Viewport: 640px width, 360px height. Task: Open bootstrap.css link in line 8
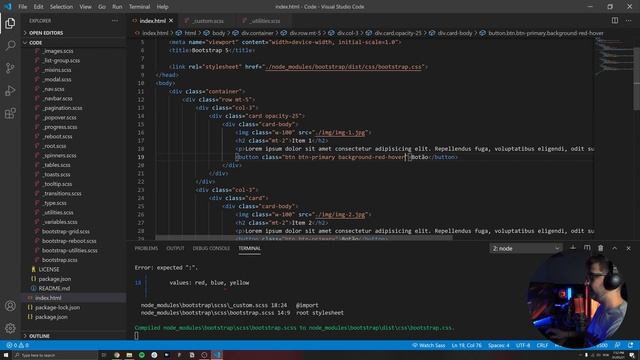tap(343, 67)
